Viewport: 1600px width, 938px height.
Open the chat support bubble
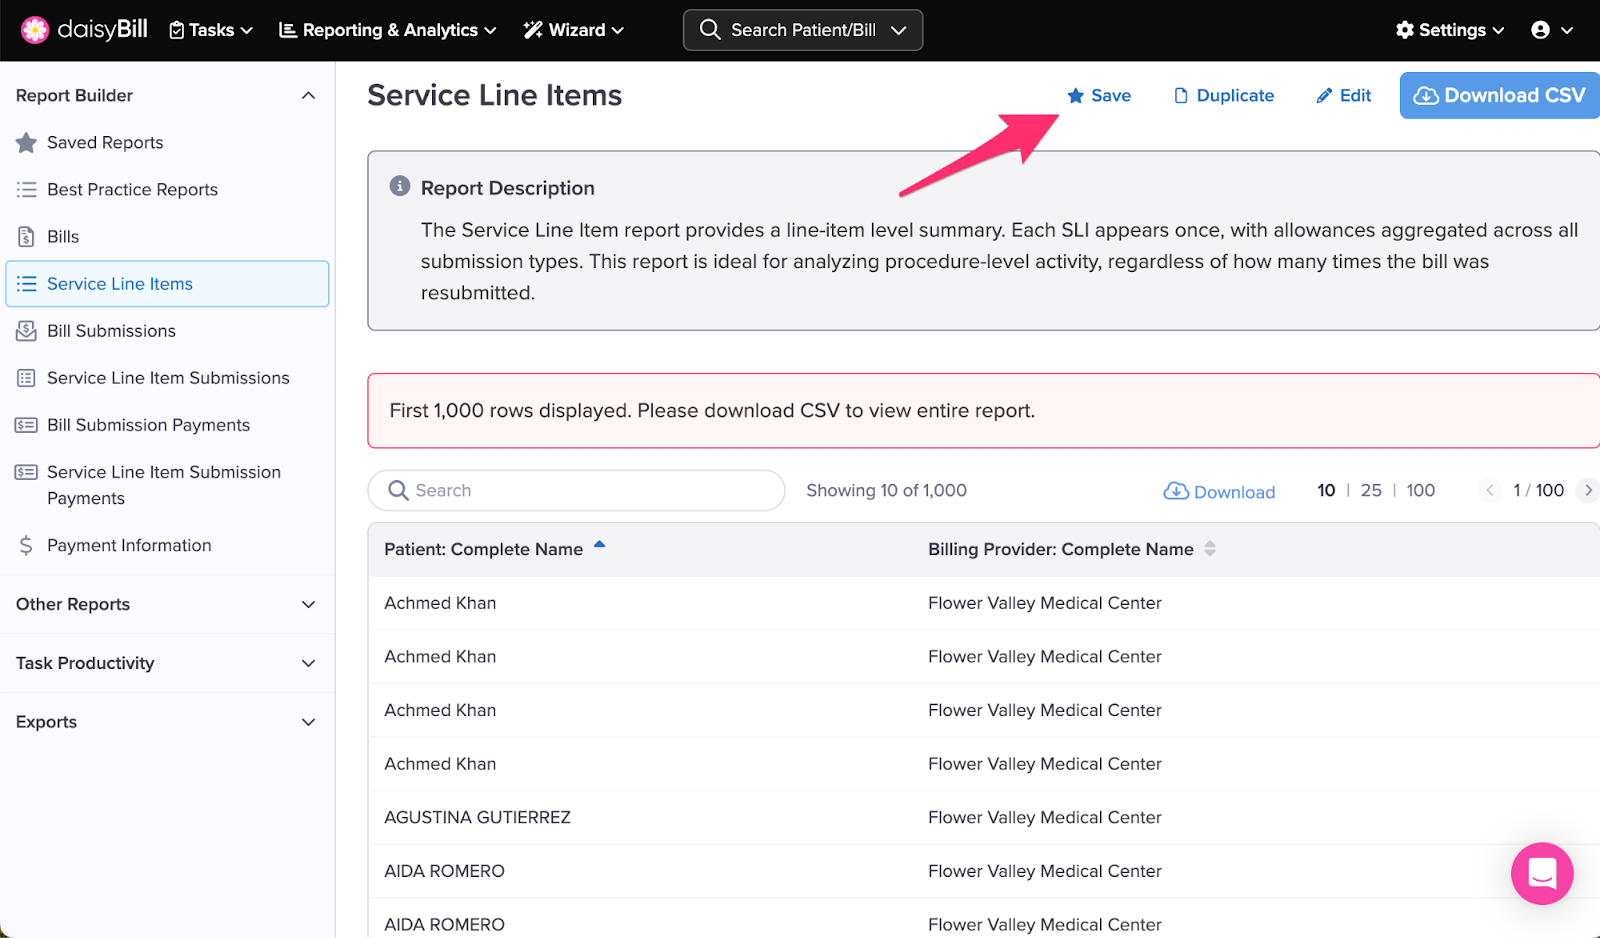pos(1541,873)
